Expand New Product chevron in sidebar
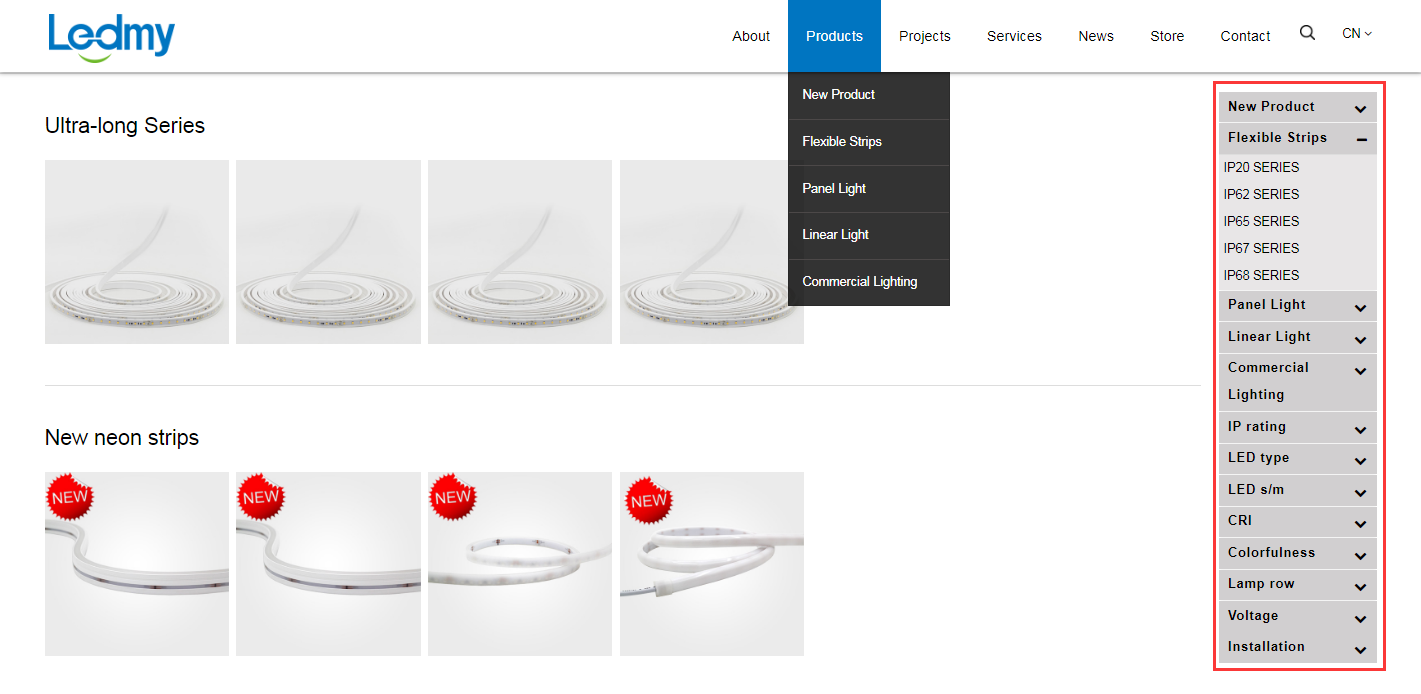 pos(1360,109)
